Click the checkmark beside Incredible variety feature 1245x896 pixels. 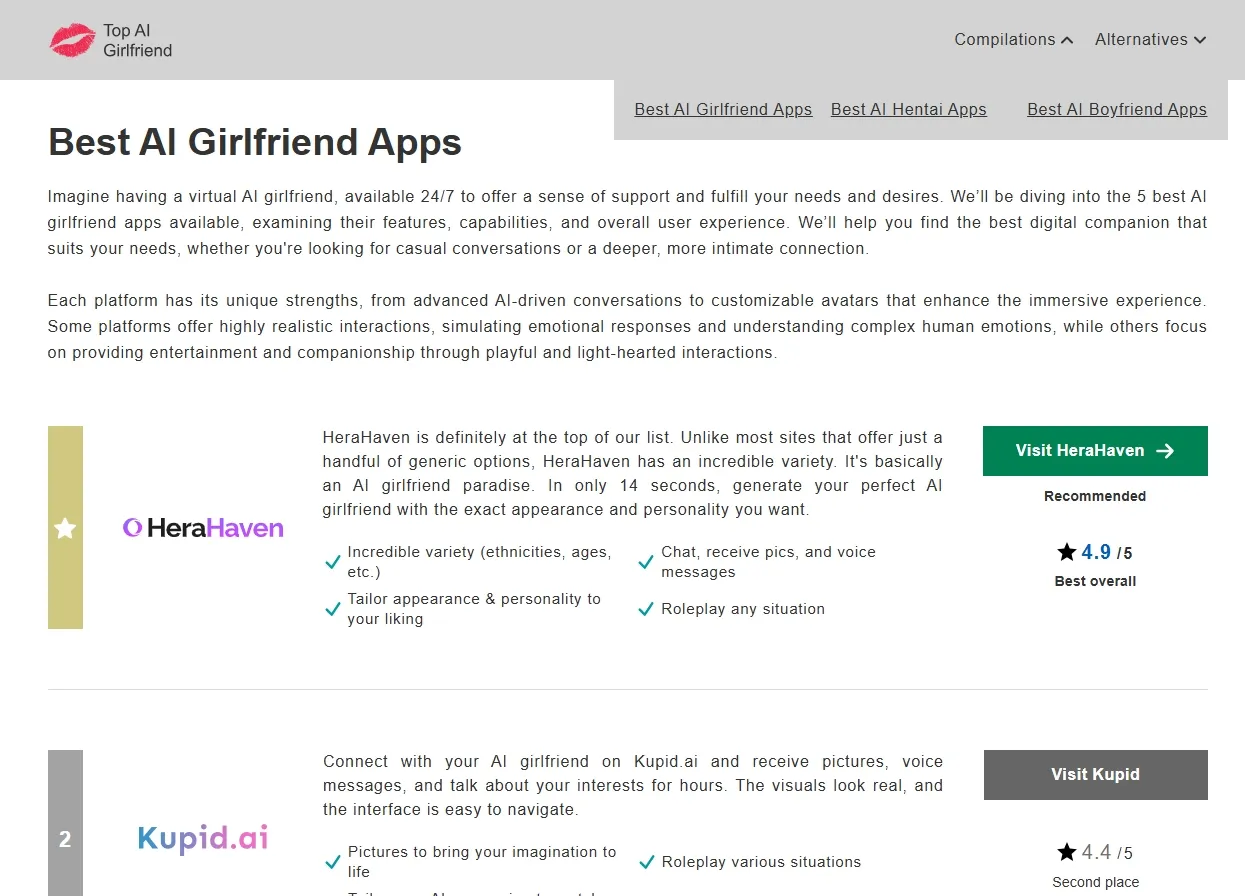(x=332, y=561)
